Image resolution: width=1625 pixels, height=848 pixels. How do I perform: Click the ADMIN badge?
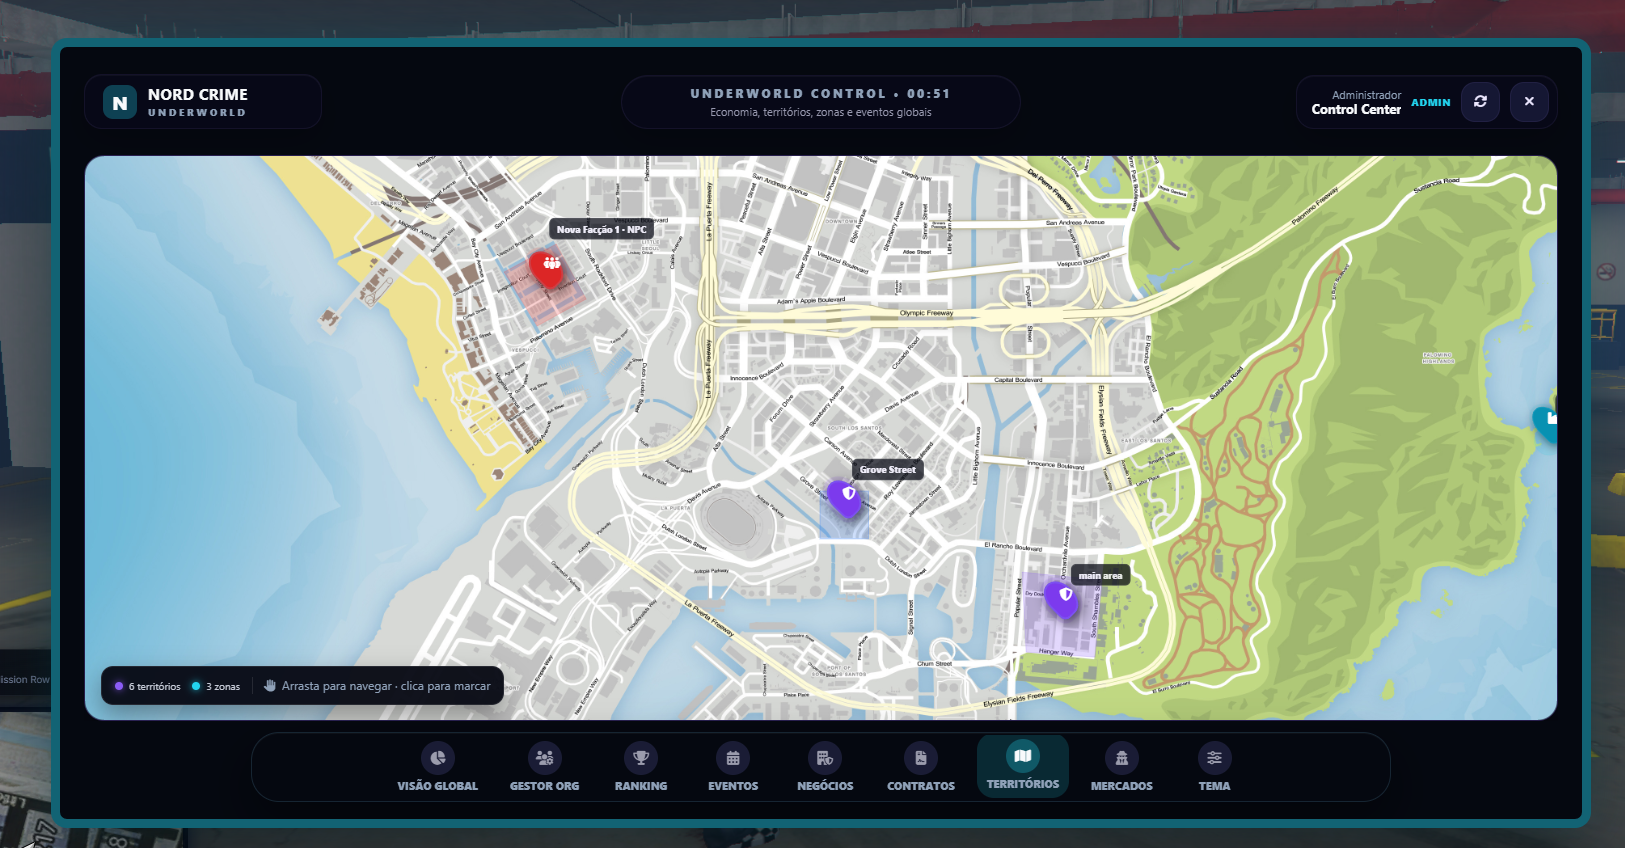[x=1430, y=102]
